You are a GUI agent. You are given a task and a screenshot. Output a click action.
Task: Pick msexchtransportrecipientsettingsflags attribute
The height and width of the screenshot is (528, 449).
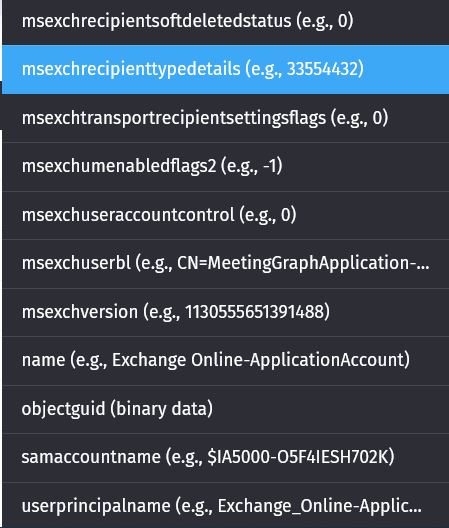tap(226, 118)
